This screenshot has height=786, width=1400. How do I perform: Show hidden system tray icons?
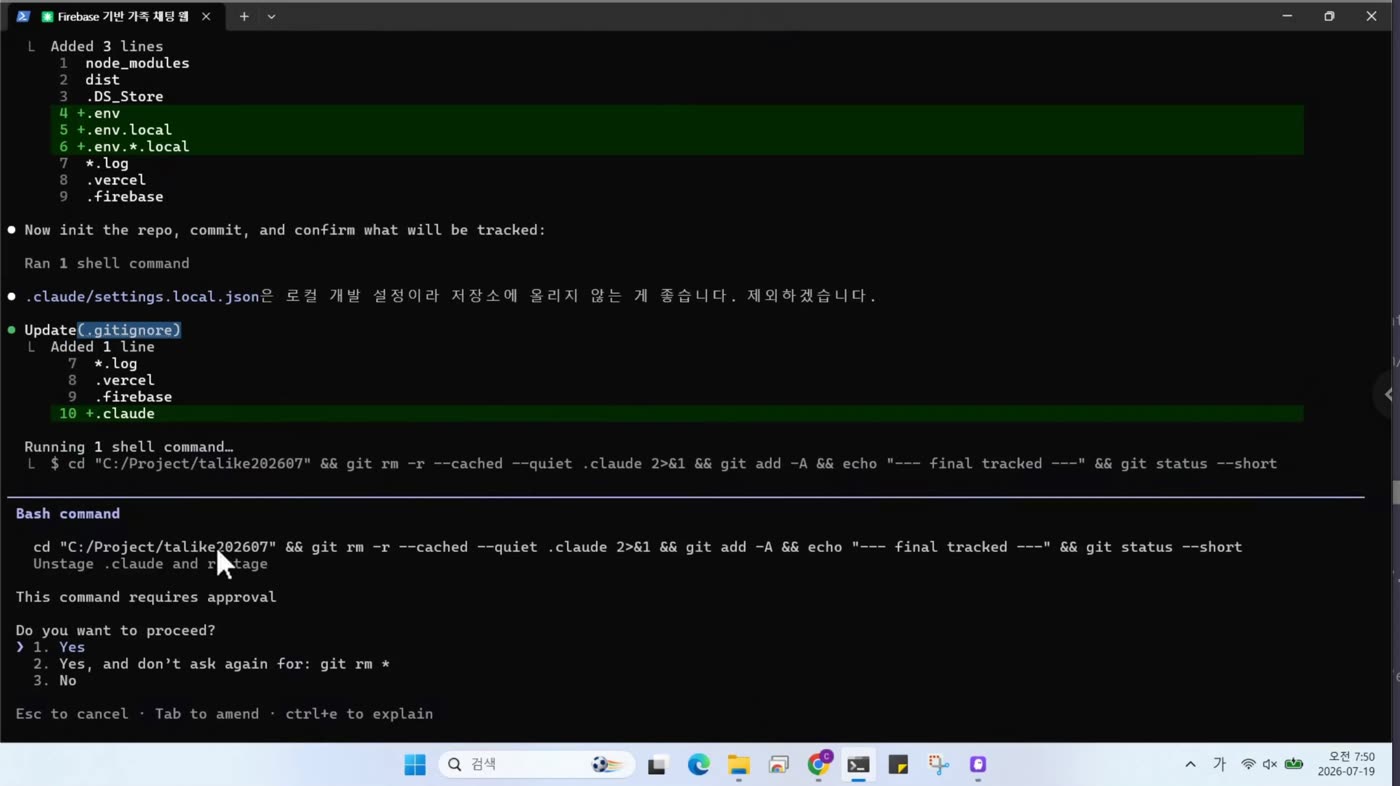1190,765
